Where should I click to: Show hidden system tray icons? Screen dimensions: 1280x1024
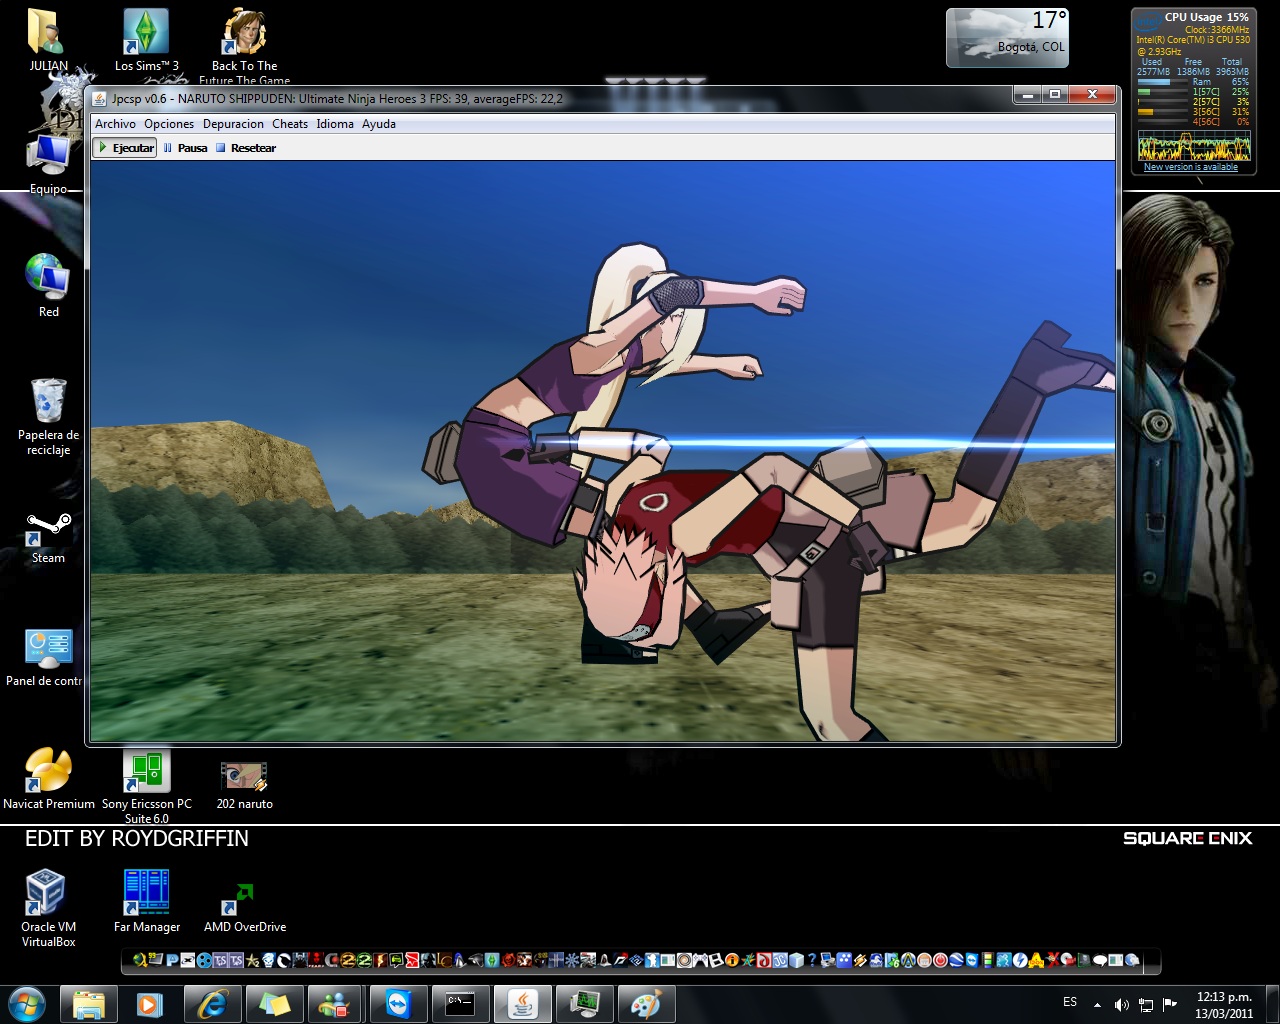click(1097, 1005)
